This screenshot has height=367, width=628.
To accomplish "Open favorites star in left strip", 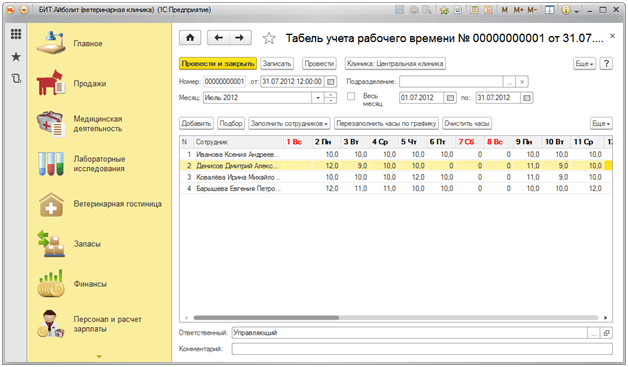I will coord(16,56).
